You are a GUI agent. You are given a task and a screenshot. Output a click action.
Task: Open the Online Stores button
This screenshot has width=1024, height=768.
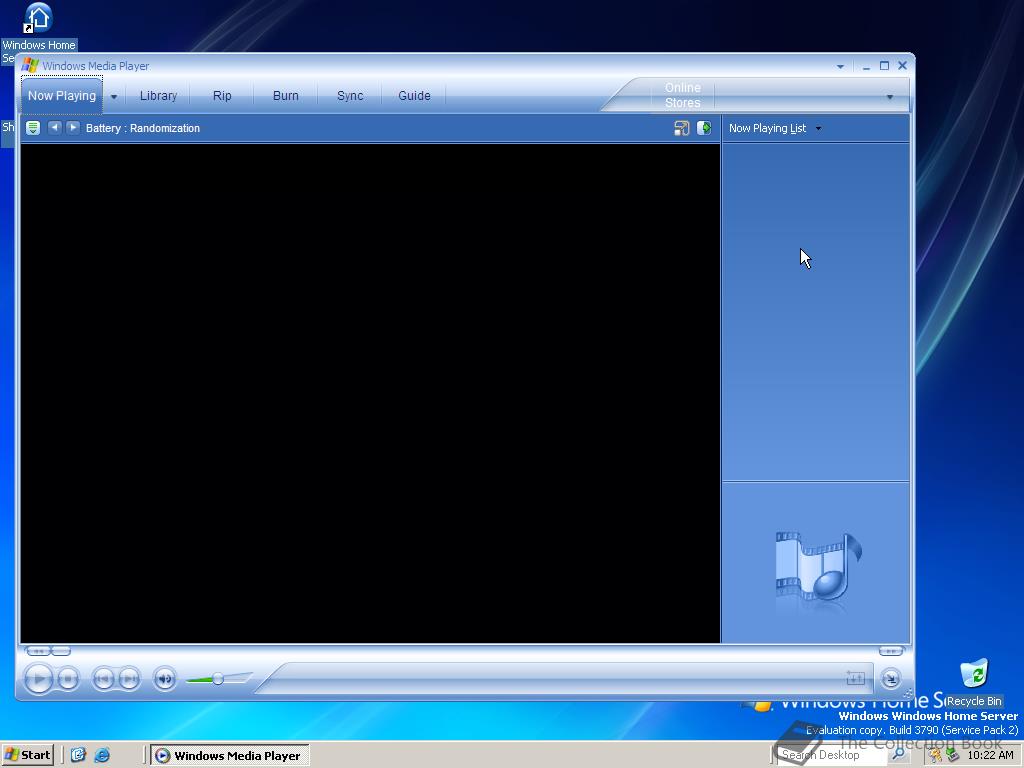click(x=682, y=95)
